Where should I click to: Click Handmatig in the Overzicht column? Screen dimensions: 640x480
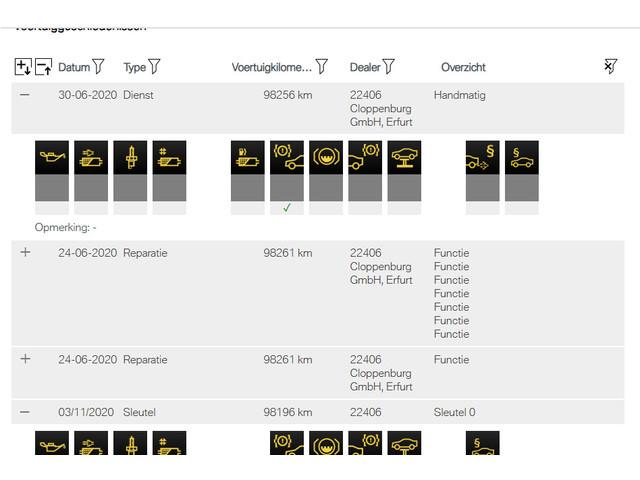460,95
